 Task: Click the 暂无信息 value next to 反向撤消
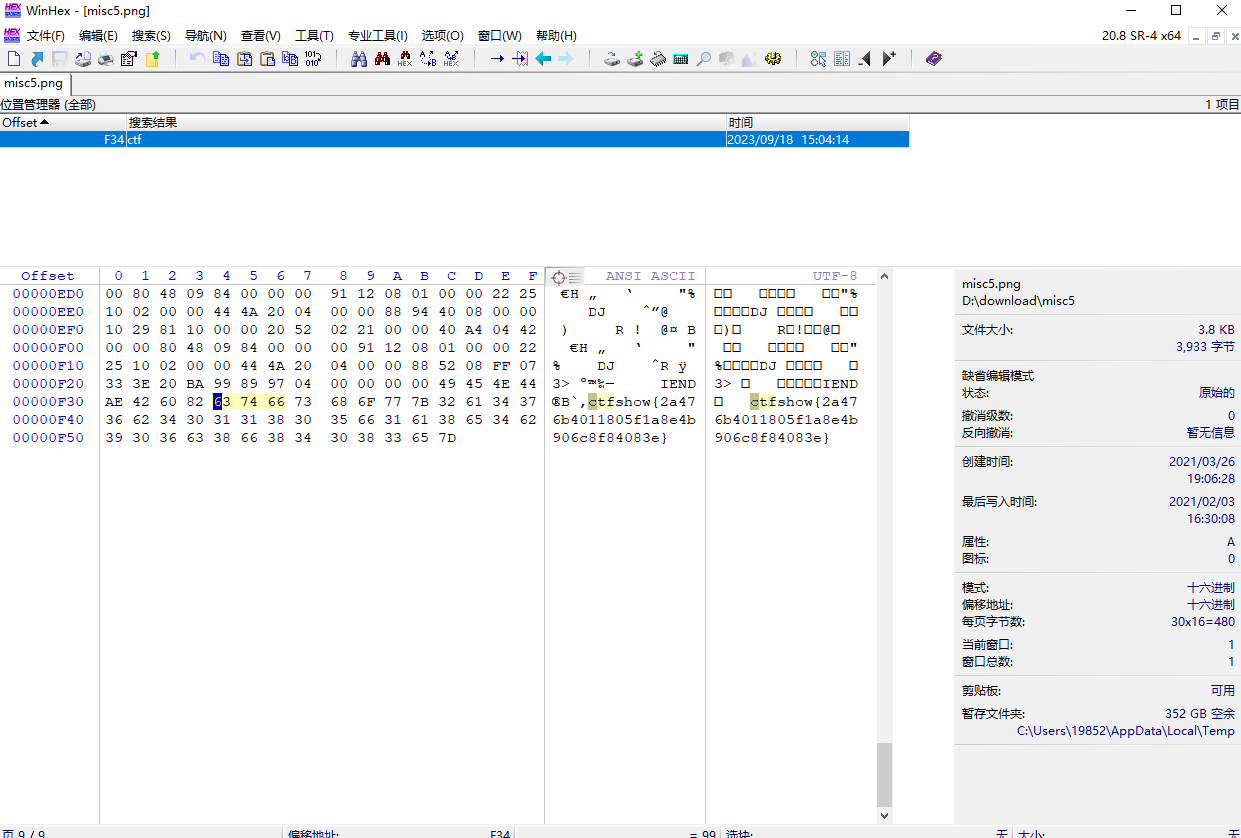1211,433
